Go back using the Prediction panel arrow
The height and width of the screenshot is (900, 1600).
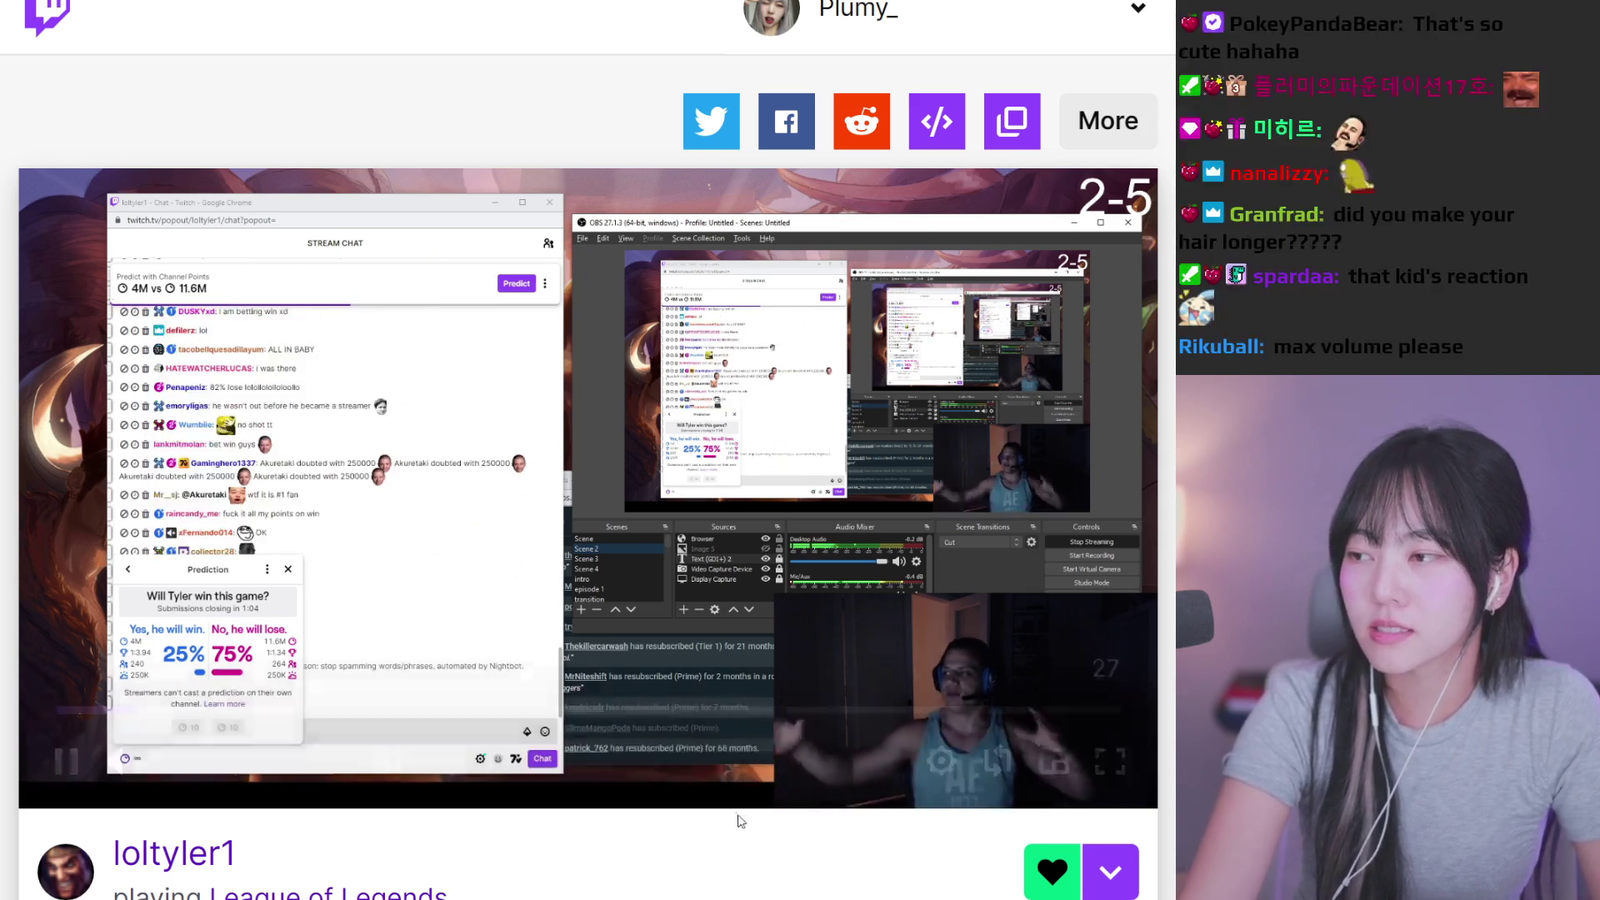coord(128,569)
